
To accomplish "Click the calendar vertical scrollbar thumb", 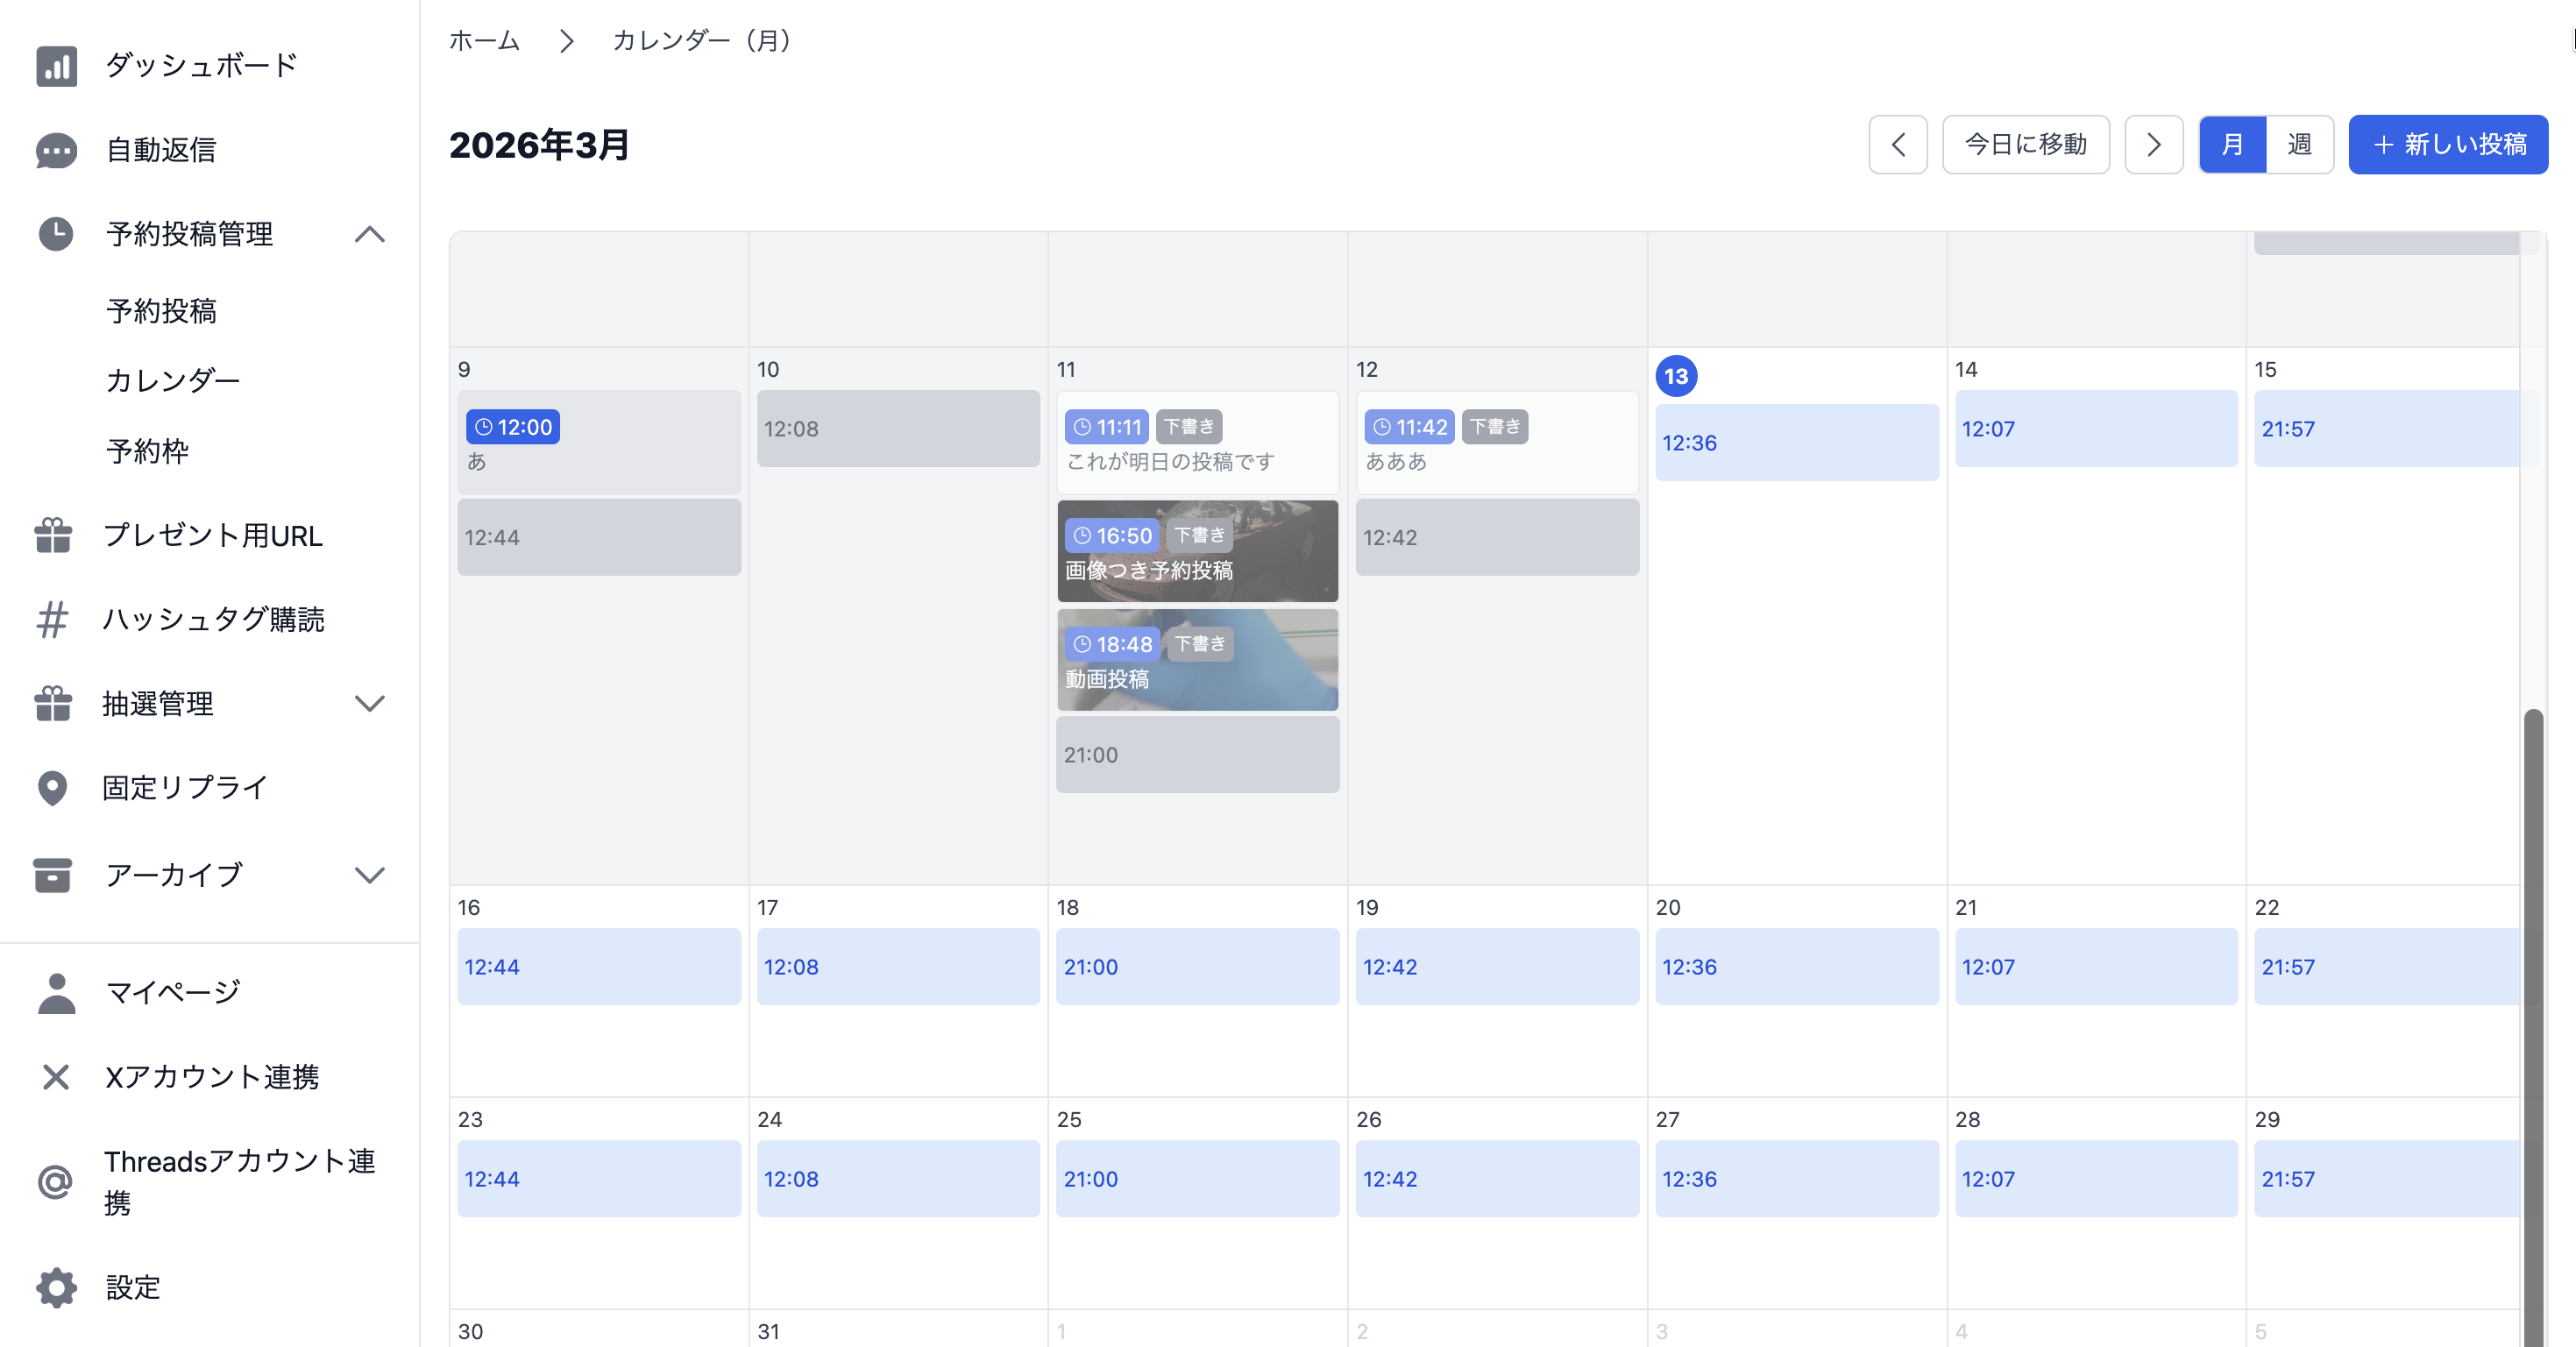I will (2532, 1000).
